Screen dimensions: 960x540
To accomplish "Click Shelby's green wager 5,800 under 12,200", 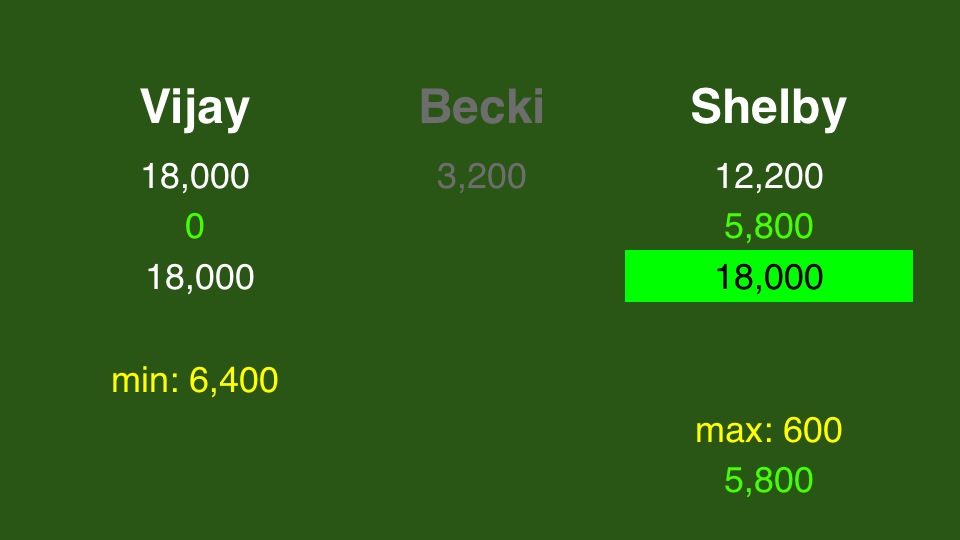I will click(768, 227).
